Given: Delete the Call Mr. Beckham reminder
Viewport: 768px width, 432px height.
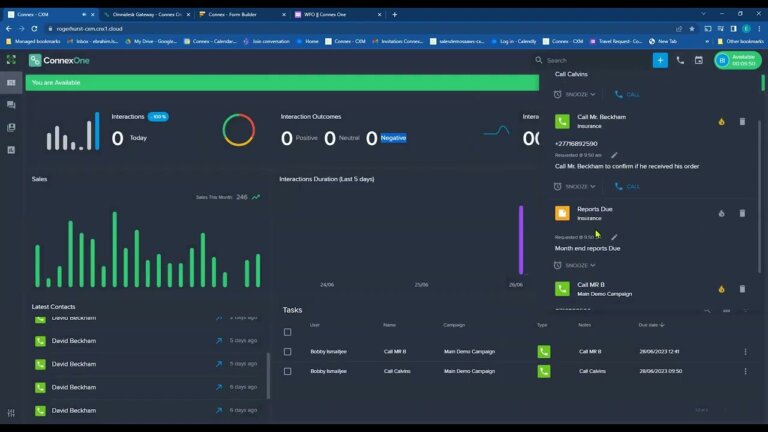Looking at the screenshot, I should (x=742, y=121).
